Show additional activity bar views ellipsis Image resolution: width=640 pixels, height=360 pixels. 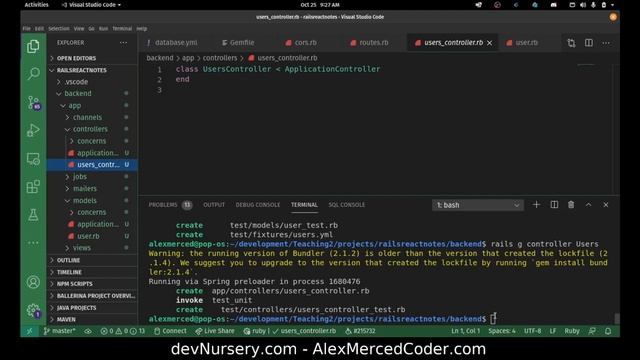(x=33, y=242)
